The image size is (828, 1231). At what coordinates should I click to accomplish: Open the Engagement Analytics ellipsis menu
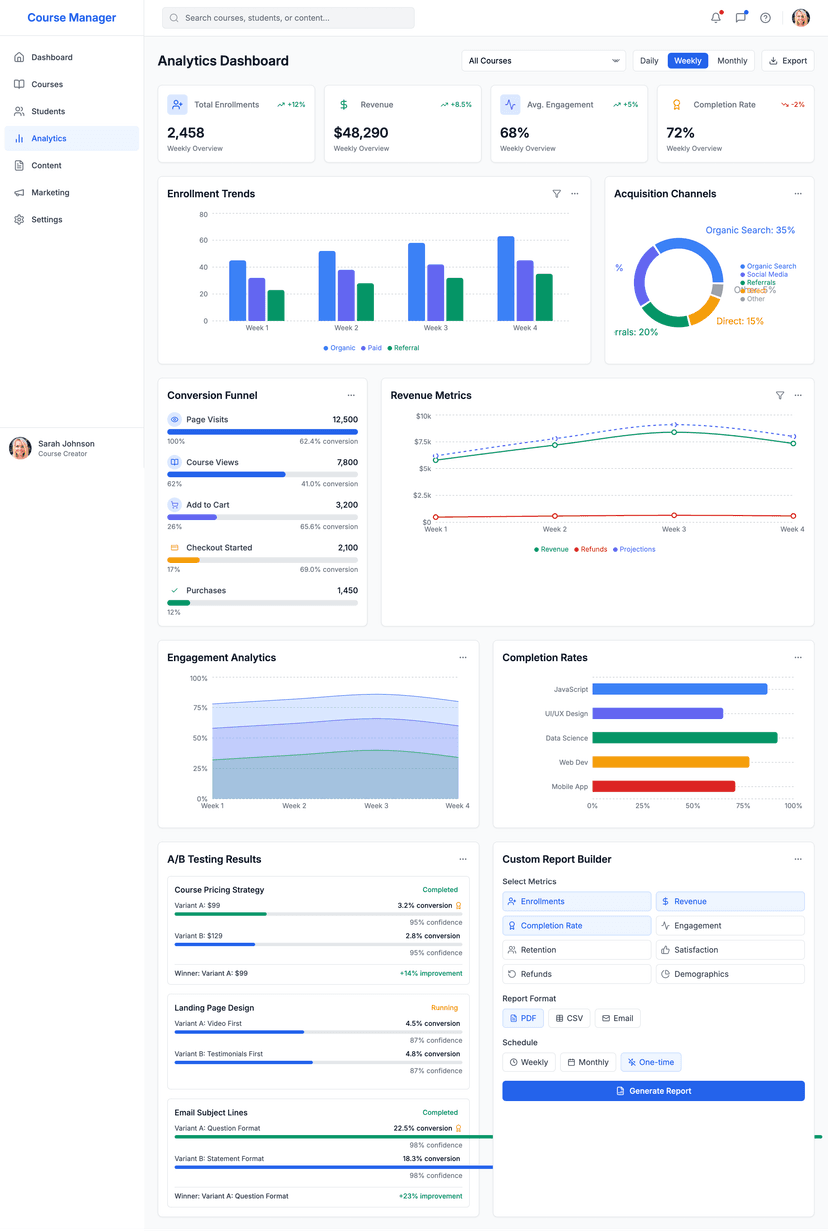[463, 658]
